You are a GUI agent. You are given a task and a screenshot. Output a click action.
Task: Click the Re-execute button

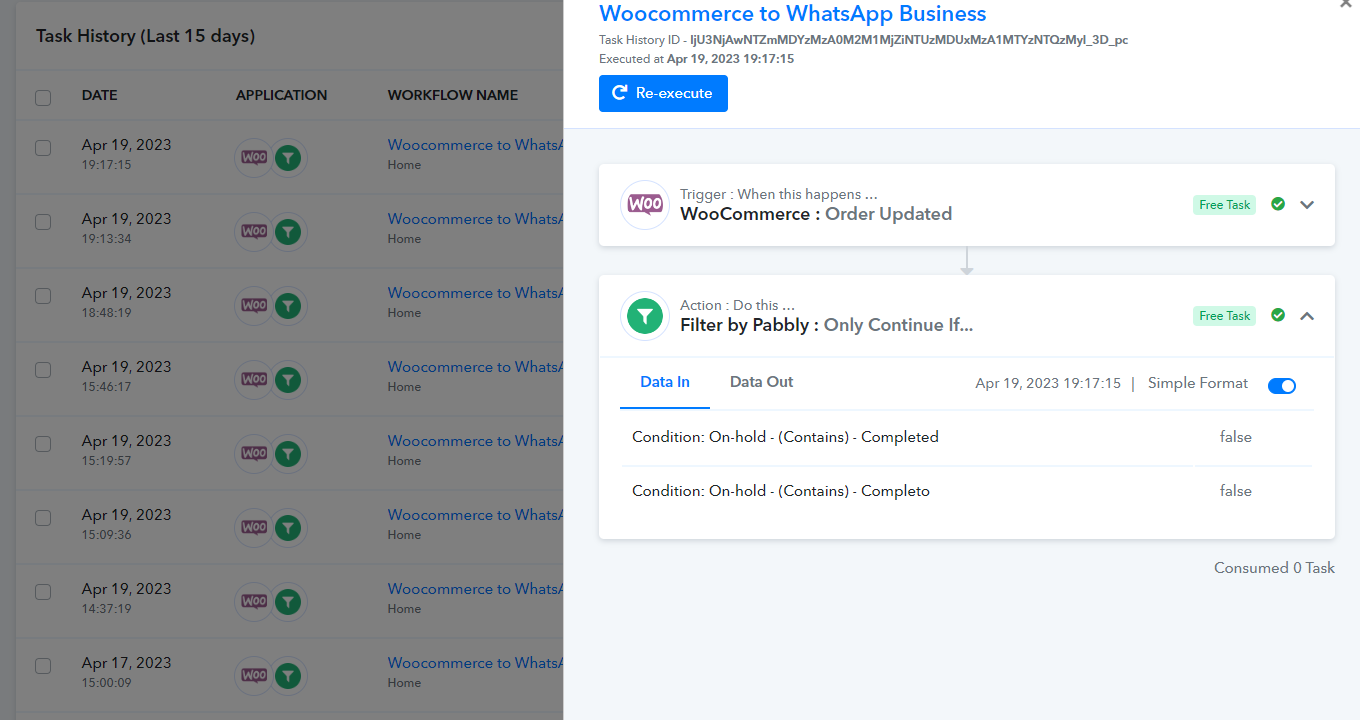[x=663, y=93]
